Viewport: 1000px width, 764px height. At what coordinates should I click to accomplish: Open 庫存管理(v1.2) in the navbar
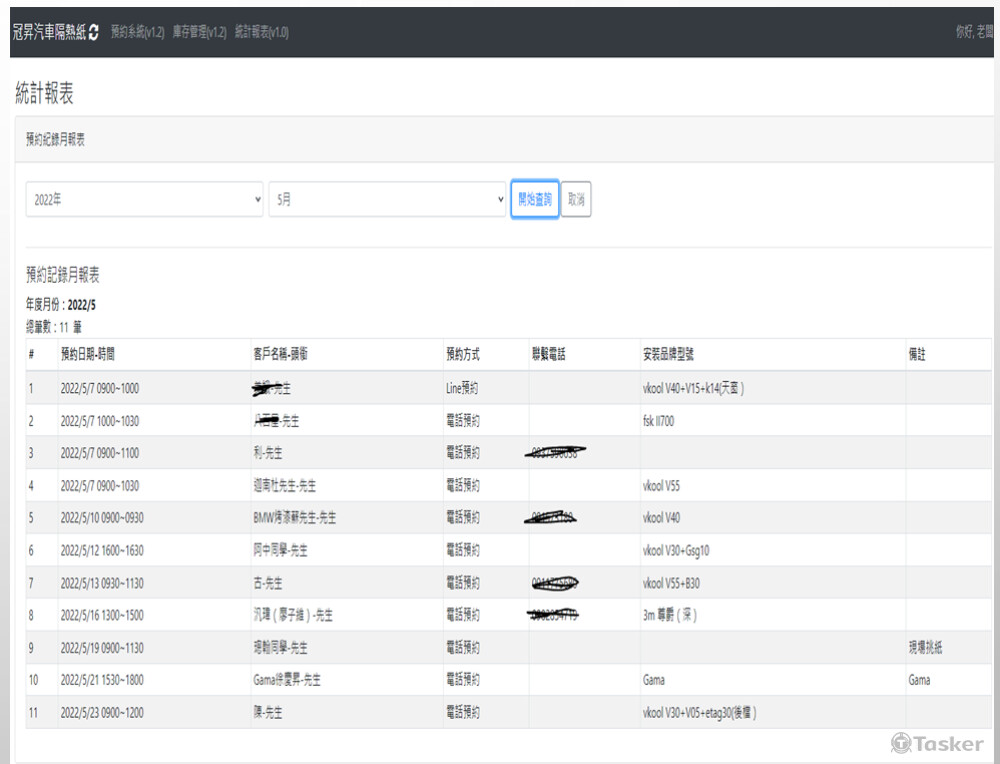(199, 32)
